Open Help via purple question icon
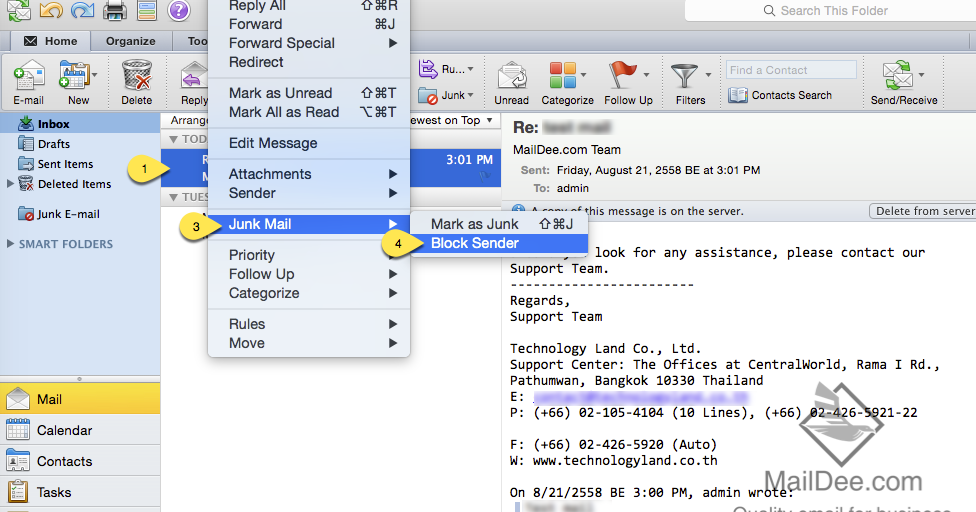This screenshot has height=512, width=976. 179,10
